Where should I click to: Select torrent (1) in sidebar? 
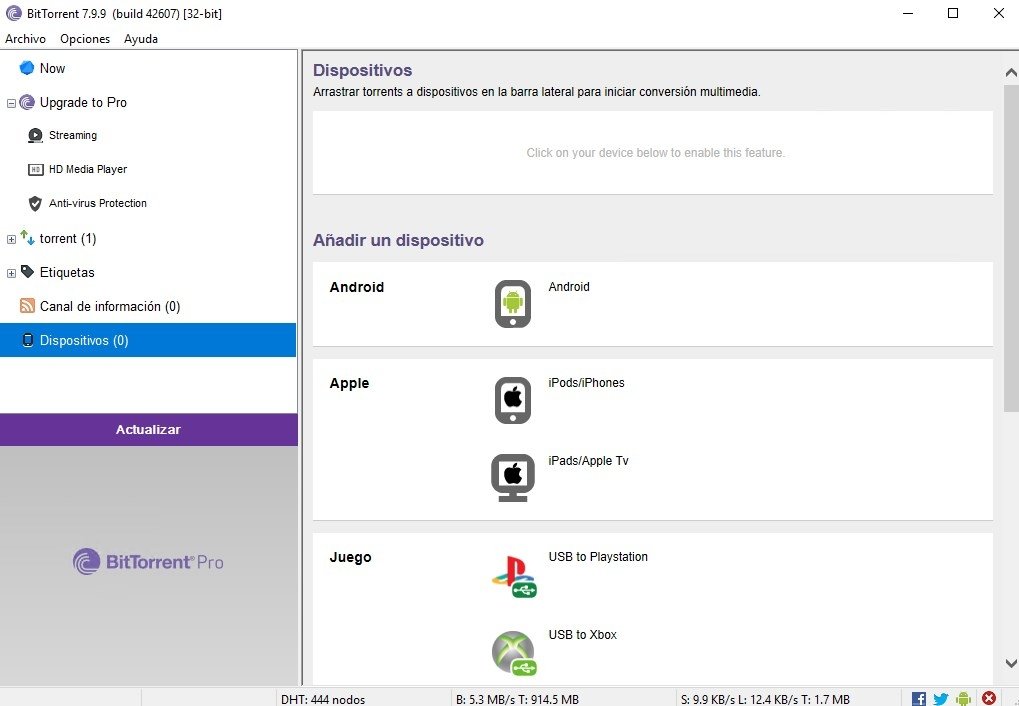click(68, 239)
